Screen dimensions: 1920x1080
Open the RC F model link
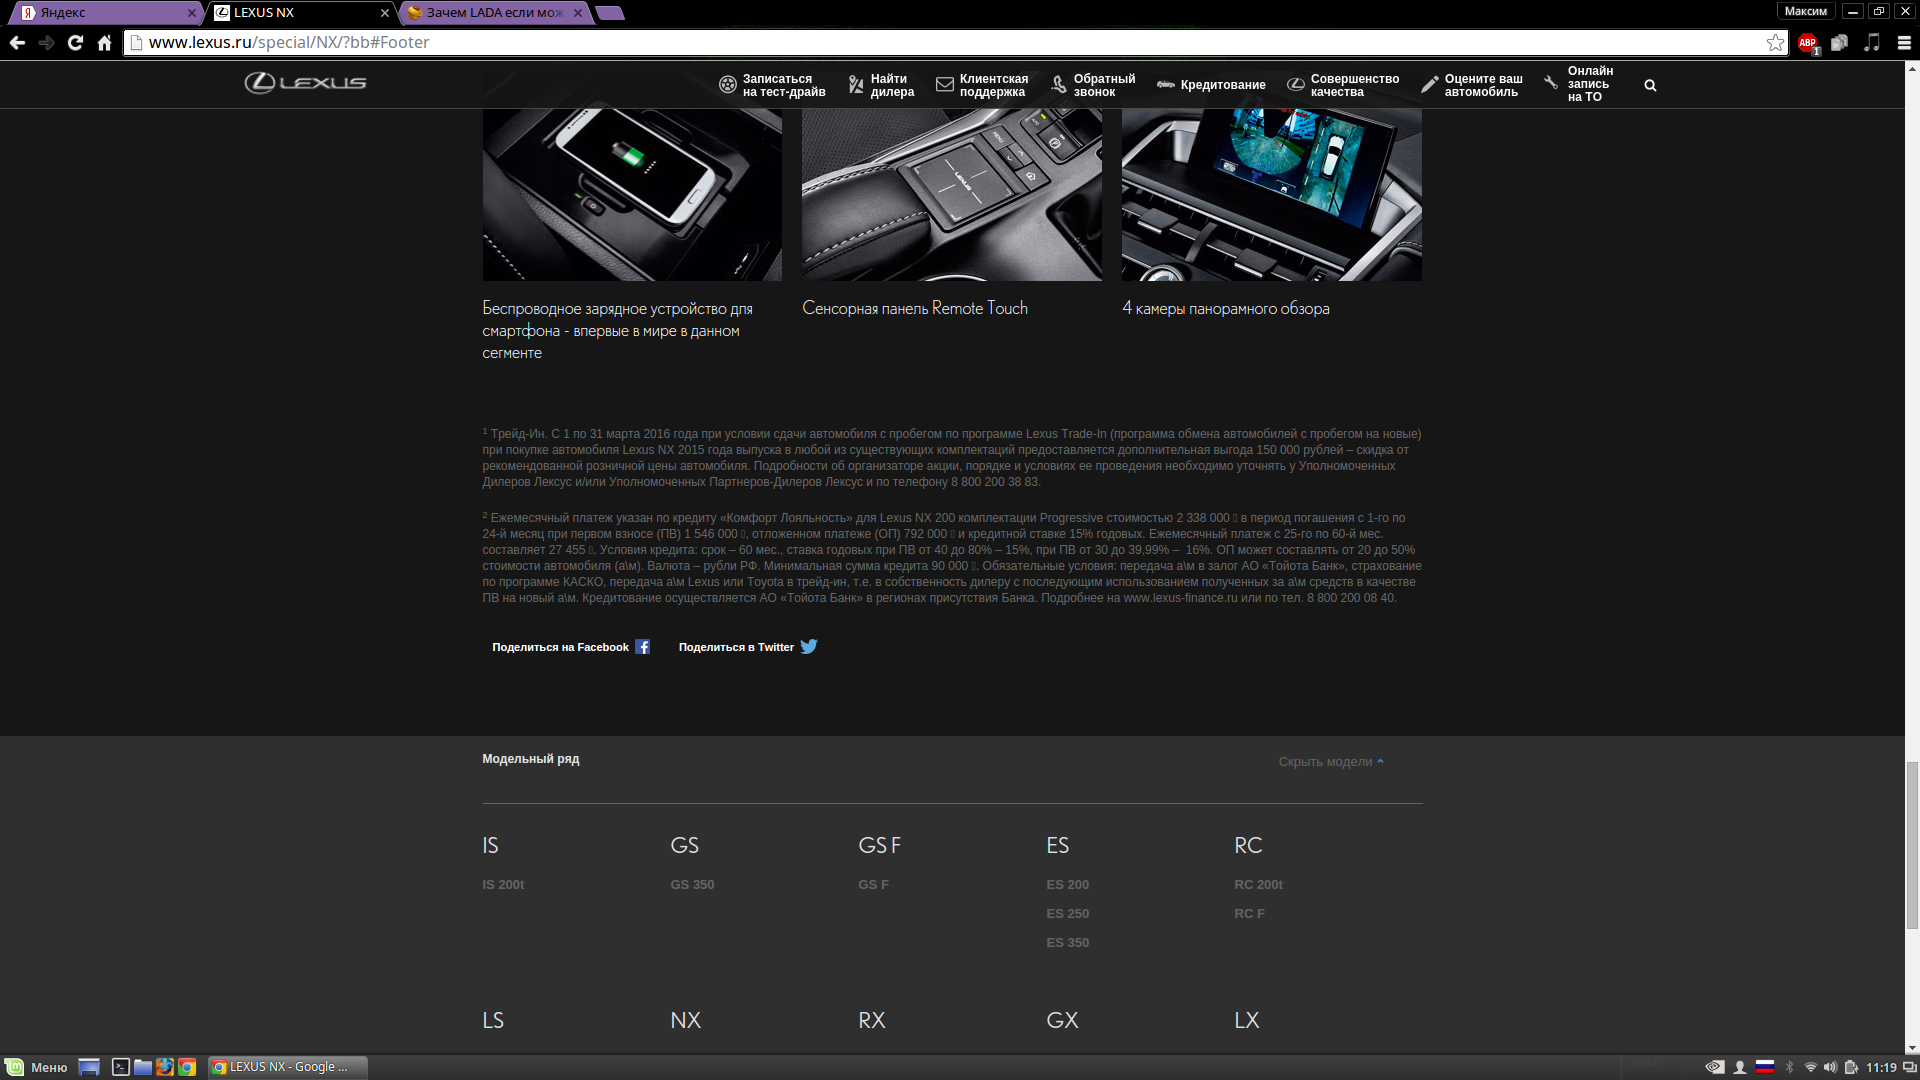click(1249, 914)
